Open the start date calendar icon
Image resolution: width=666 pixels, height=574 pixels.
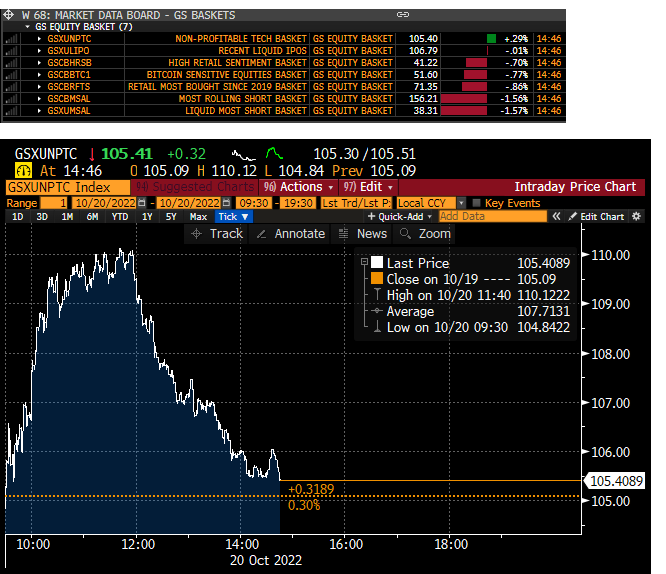(142, 203)
